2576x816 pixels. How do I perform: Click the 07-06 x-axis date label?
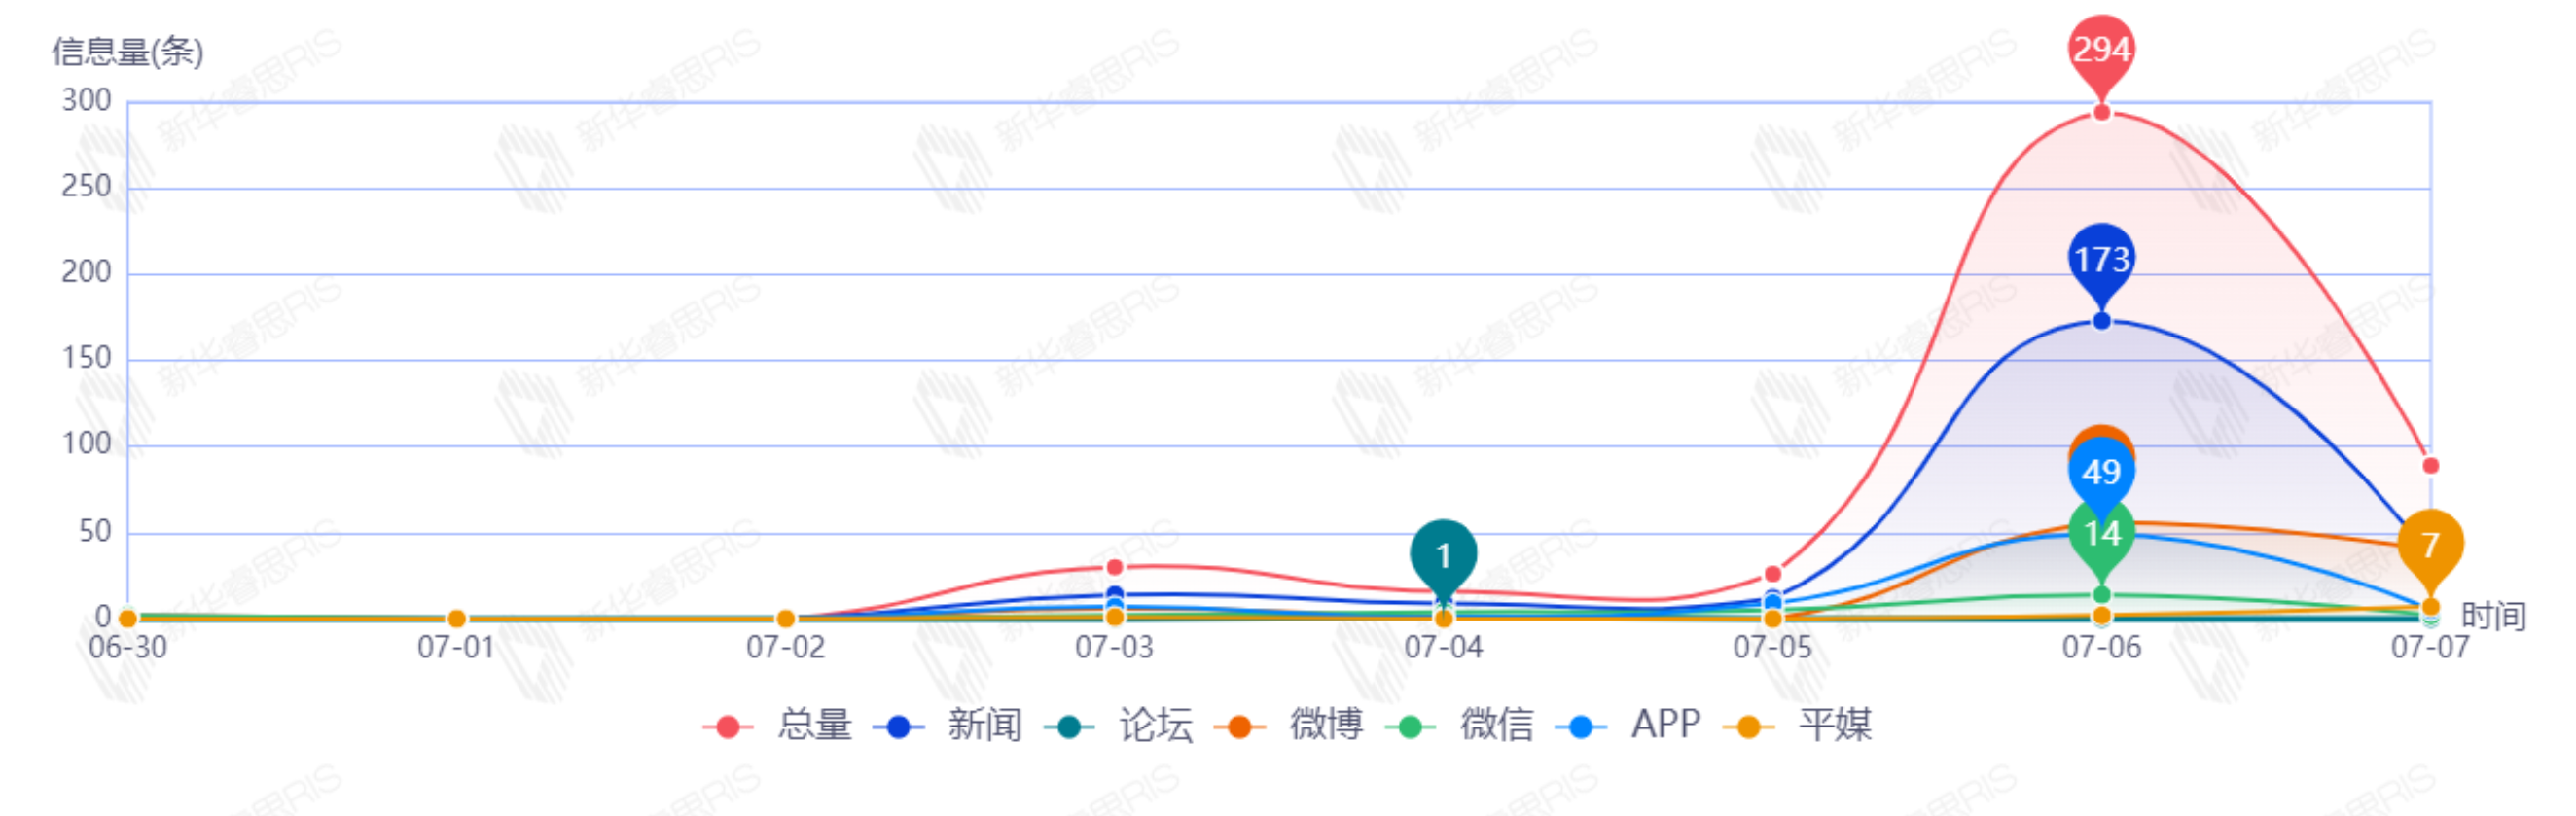(2101, 648)
